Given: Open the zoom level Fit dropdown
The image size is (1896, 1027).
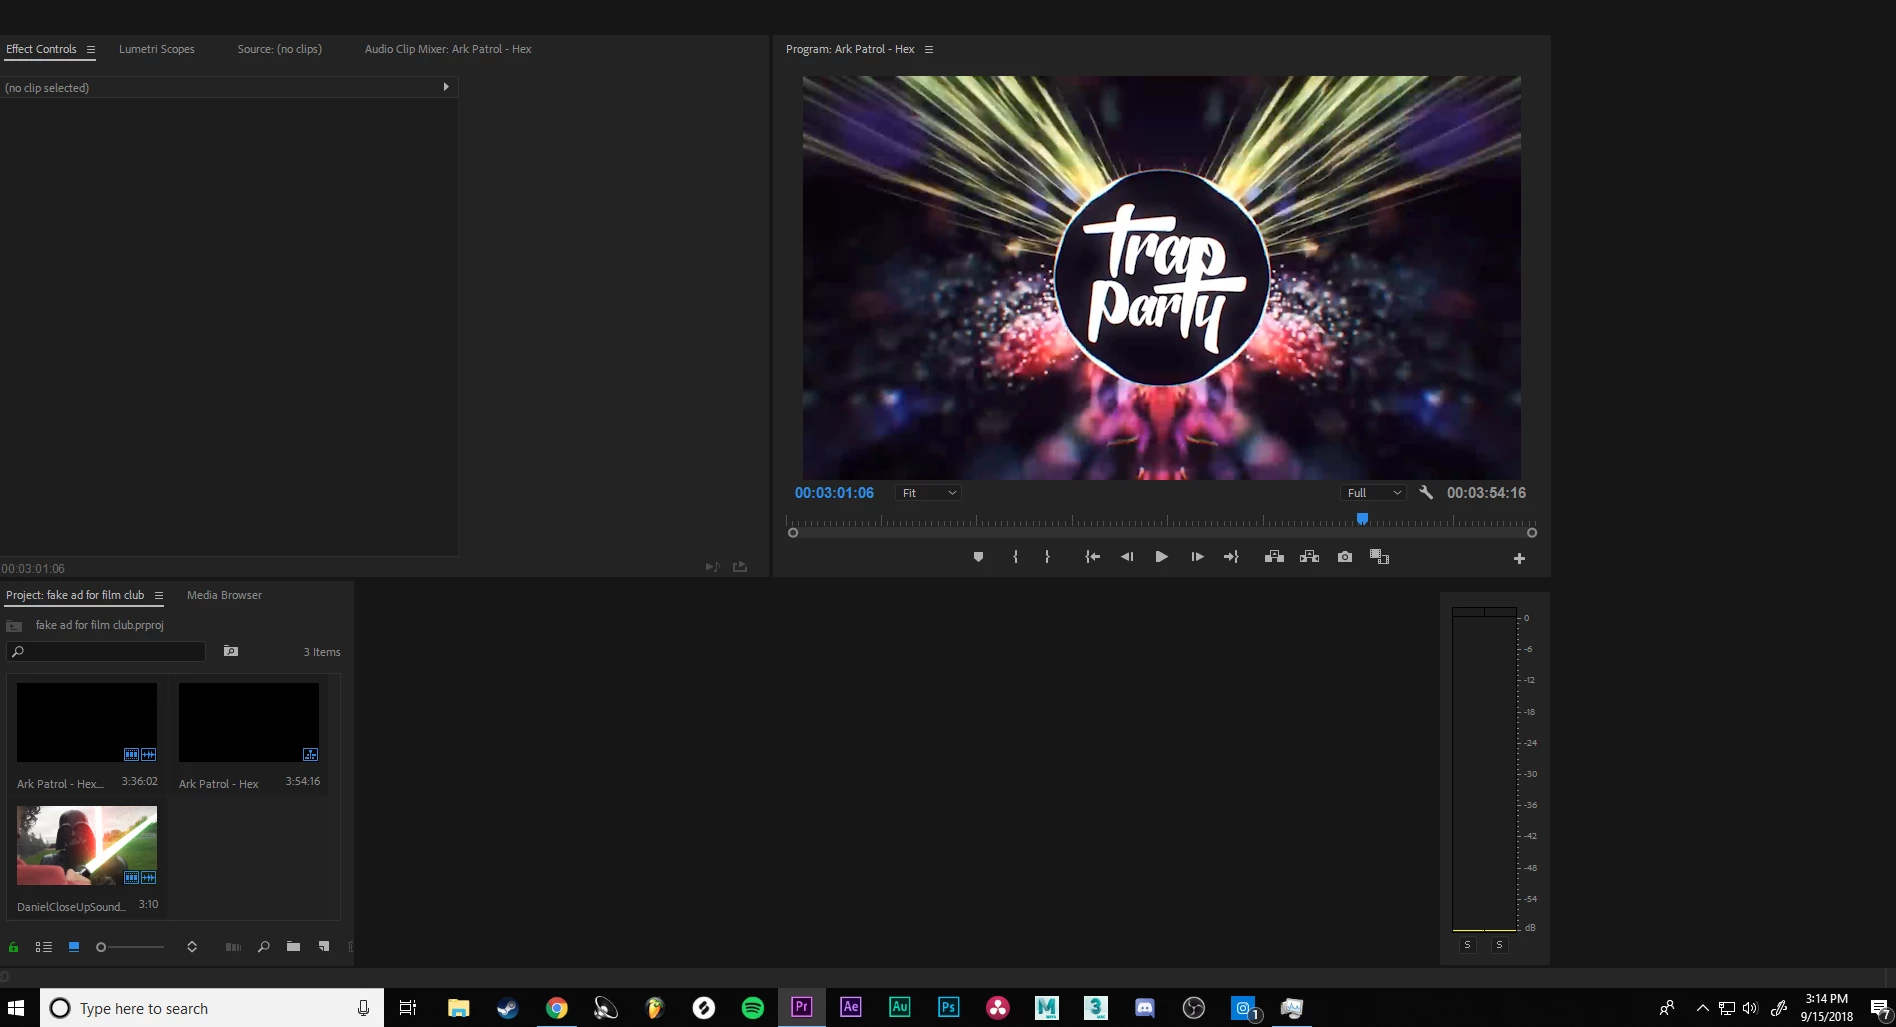Looking at the screenshot, I should (x=929, y=493).
